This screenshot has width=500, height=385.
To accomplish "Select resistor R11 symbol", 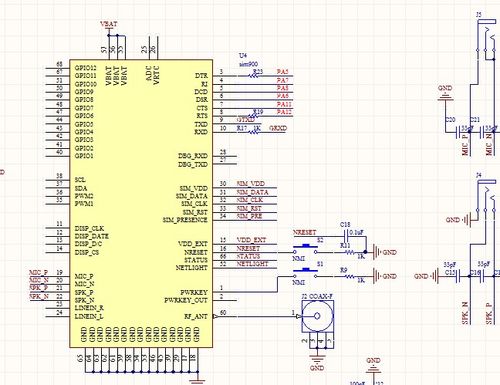I will pos(349,252).
